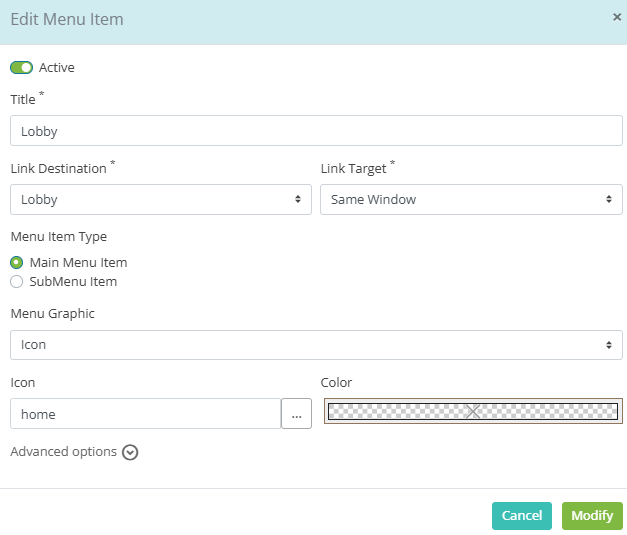Open the Color picker swatch
Image resolution: width=627 pixels, height=535 pixels.
(x=473, y=411)
